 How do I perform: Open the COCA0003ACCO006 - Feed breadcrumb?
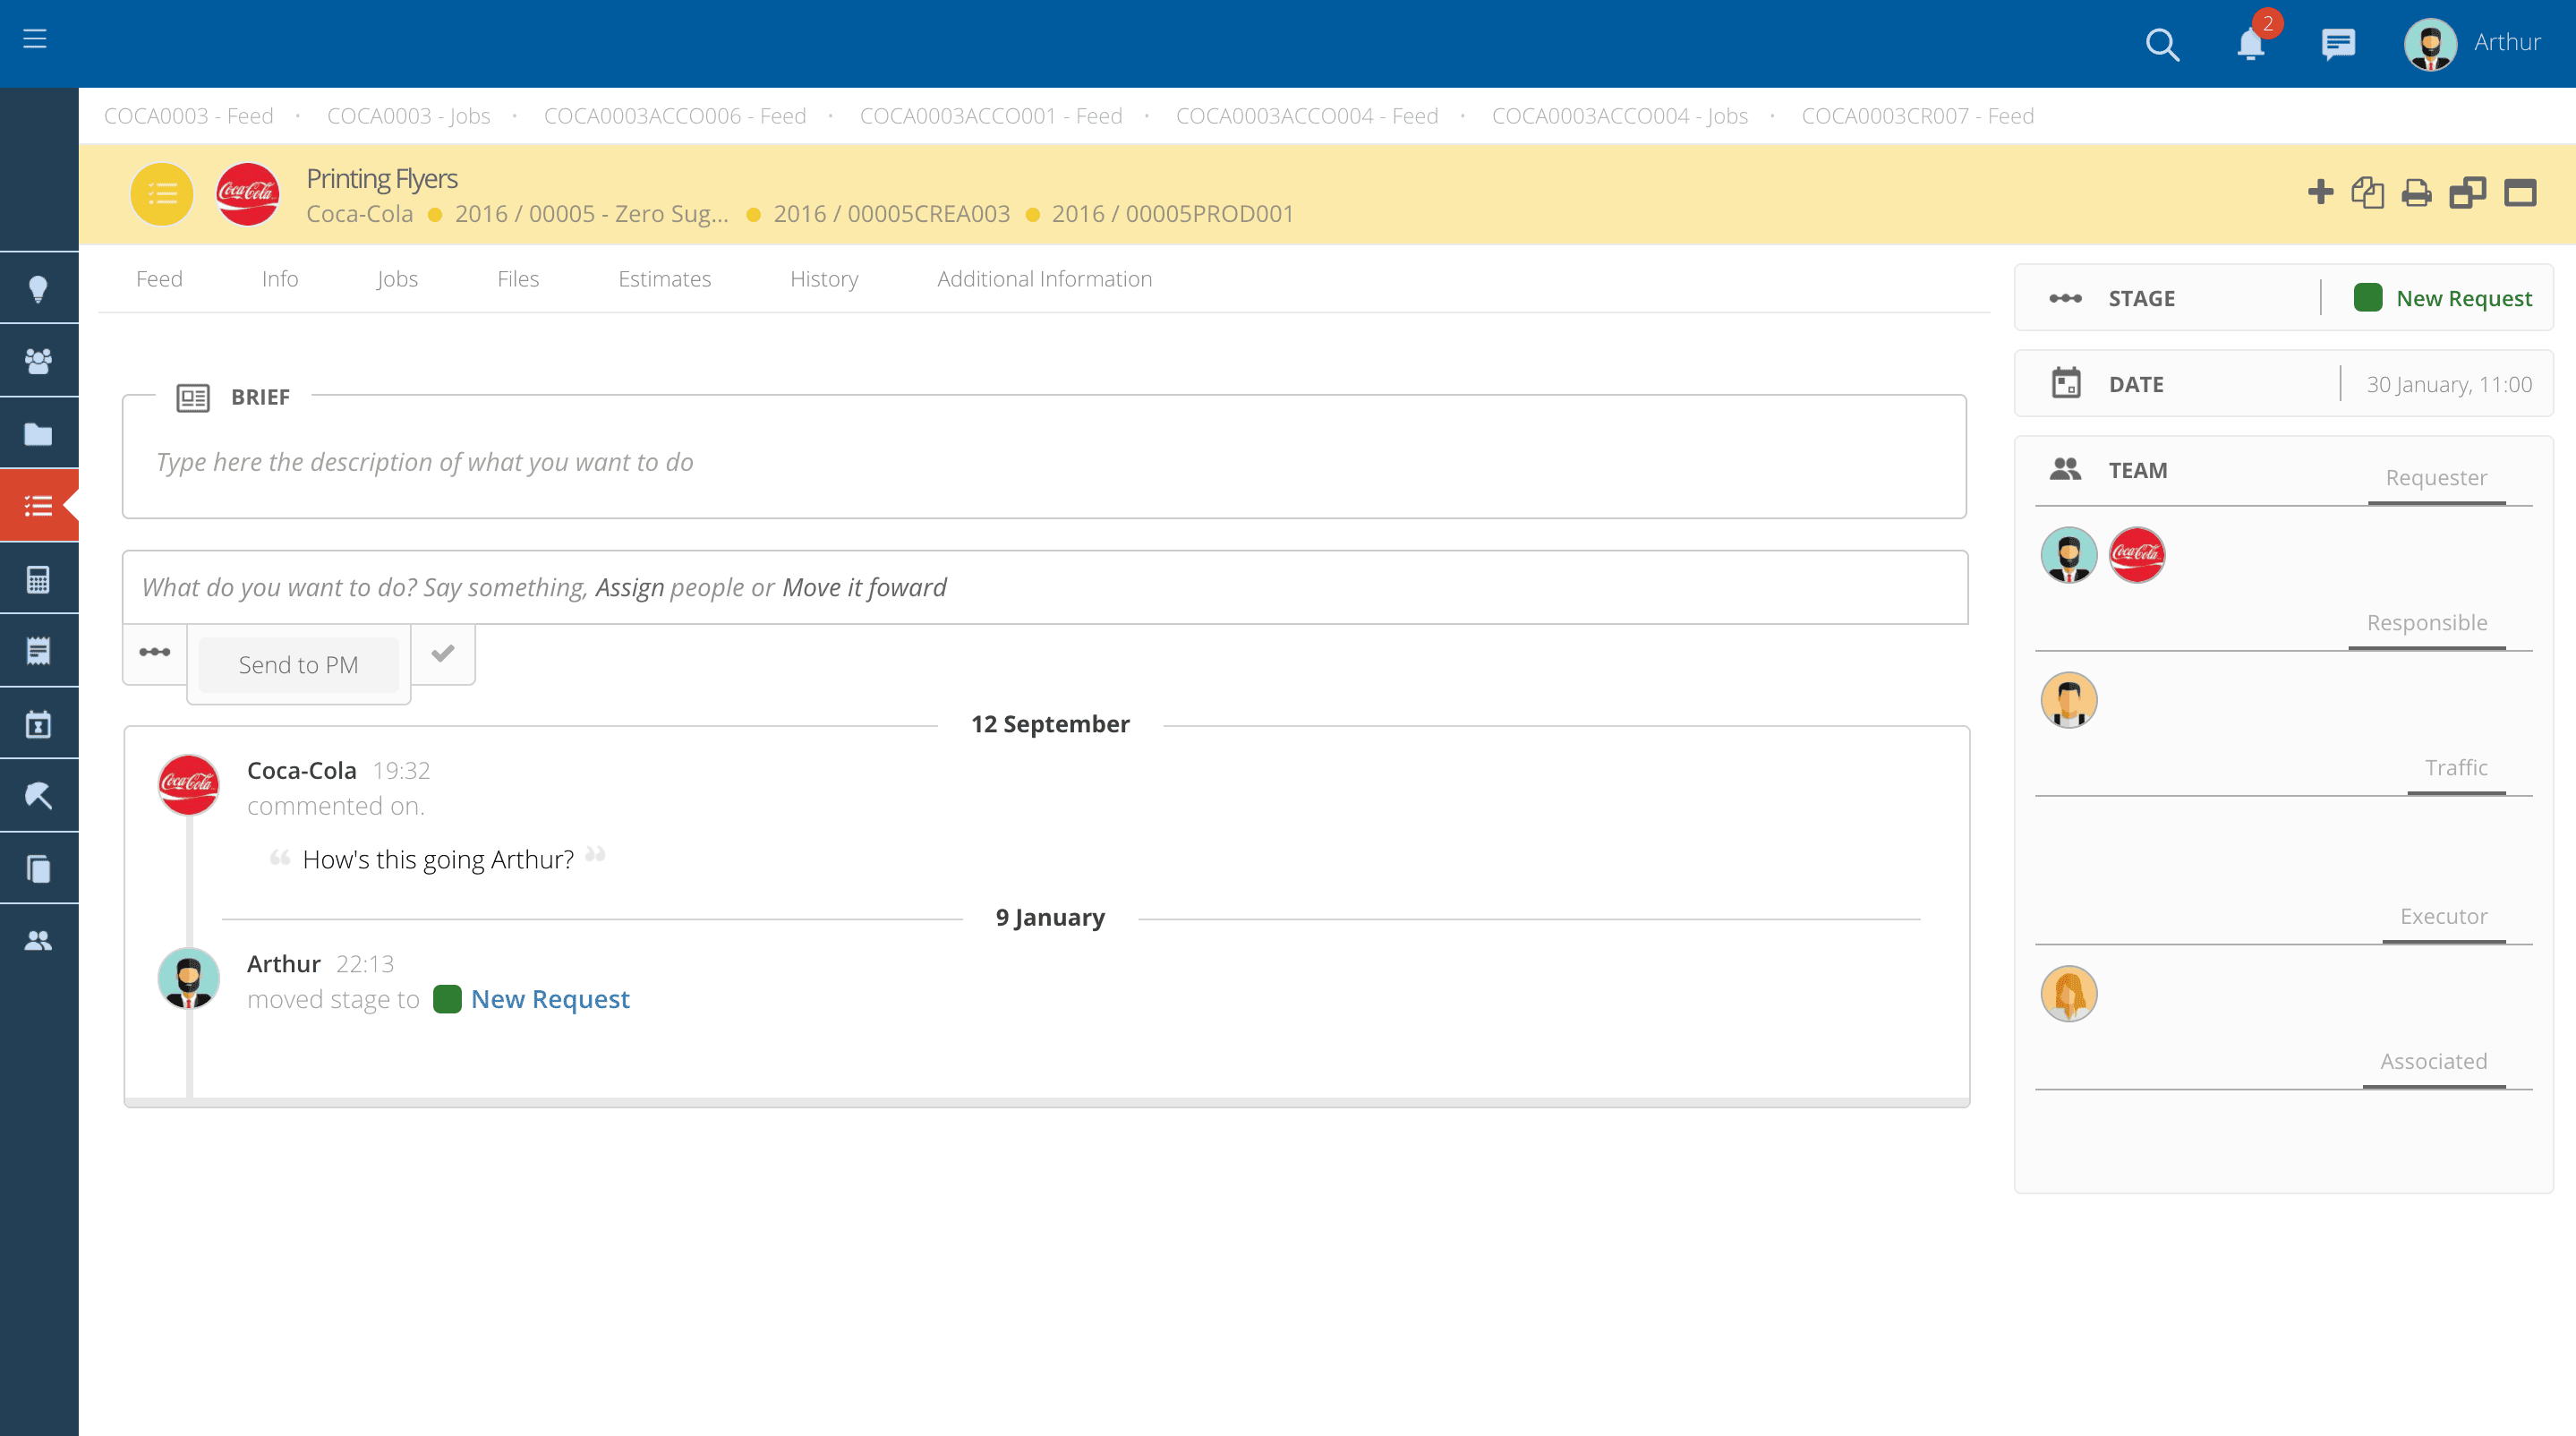point(674,116)
